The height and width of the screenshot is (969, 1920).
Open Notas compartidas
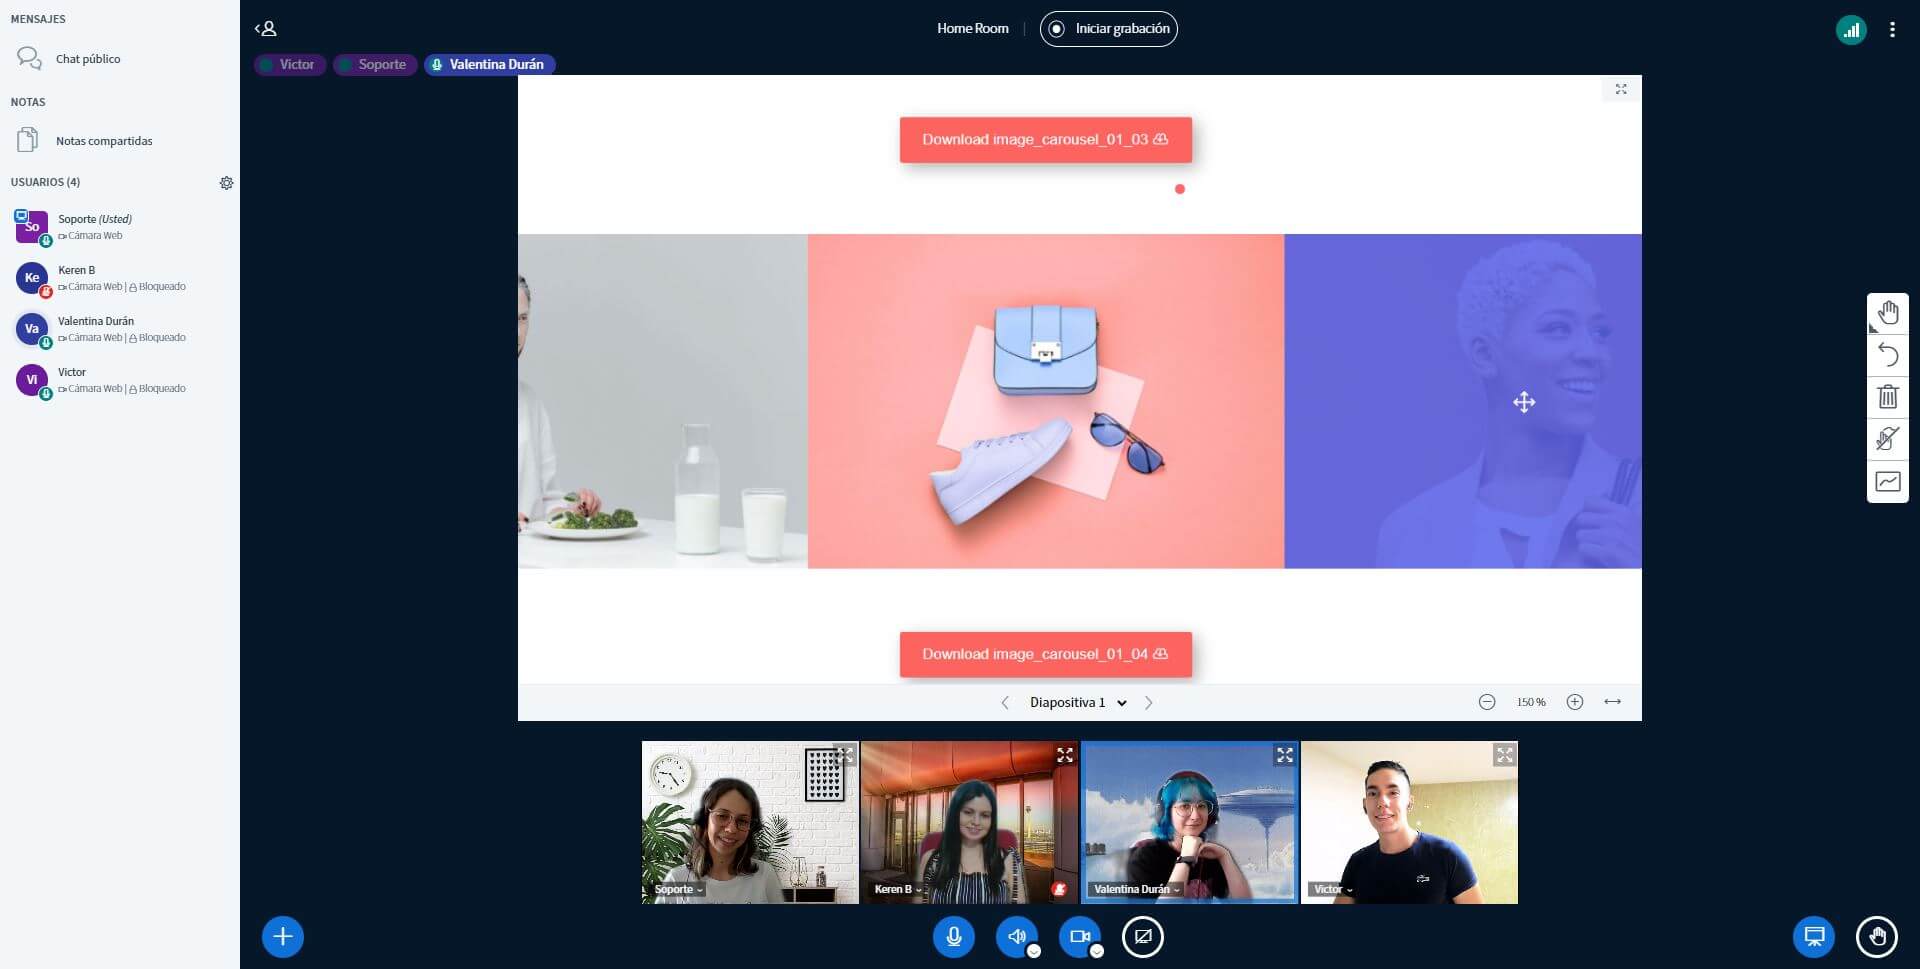click(104, 141)
